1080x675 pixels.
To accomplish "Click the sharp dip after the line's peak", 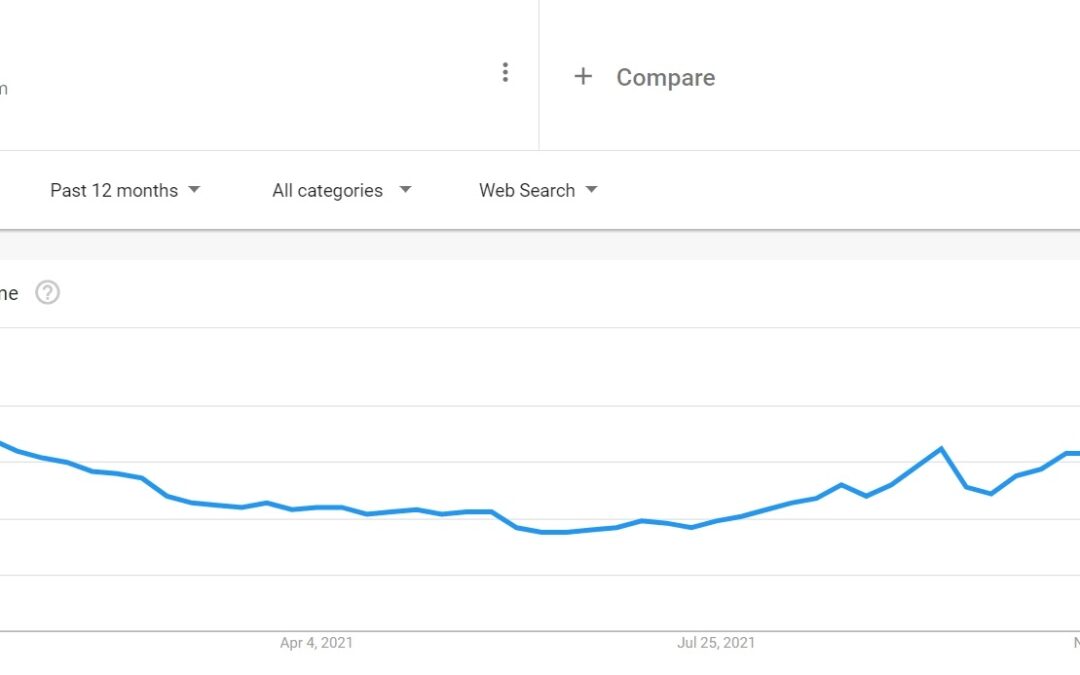I will (990, 493).
